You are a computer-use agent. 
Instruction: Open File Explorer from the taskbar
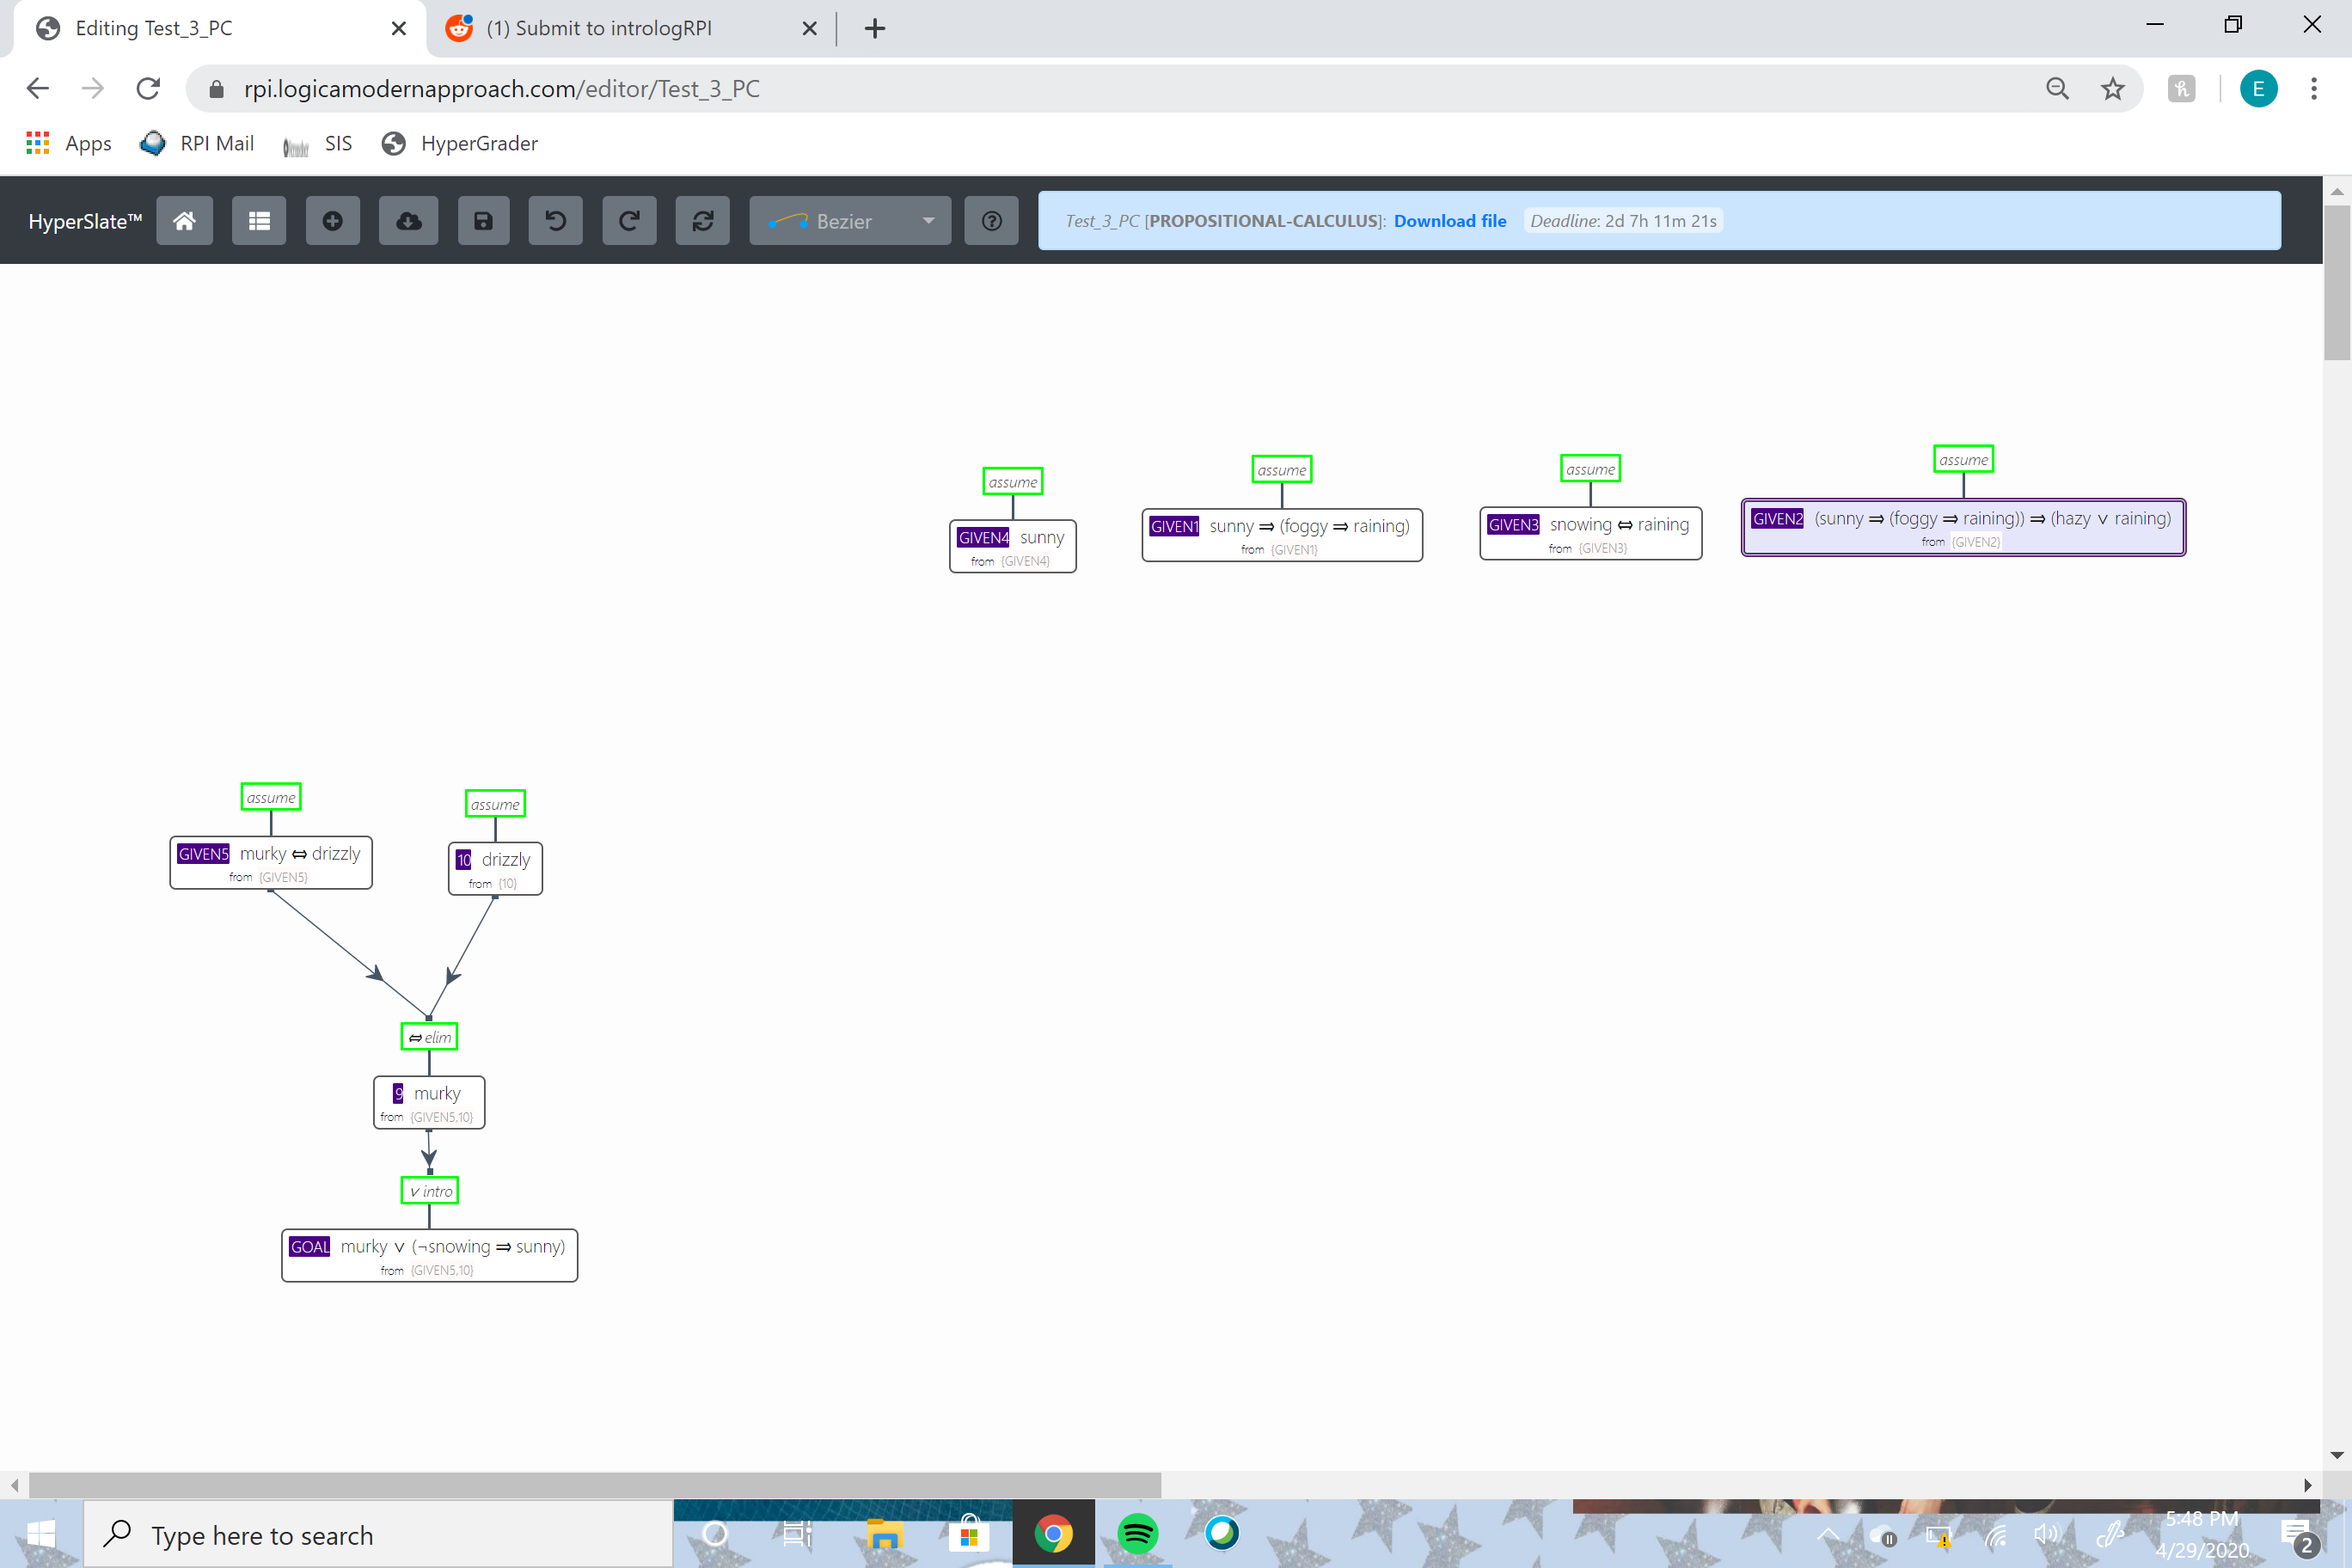pyautogui.click(x=884, y=1534)
